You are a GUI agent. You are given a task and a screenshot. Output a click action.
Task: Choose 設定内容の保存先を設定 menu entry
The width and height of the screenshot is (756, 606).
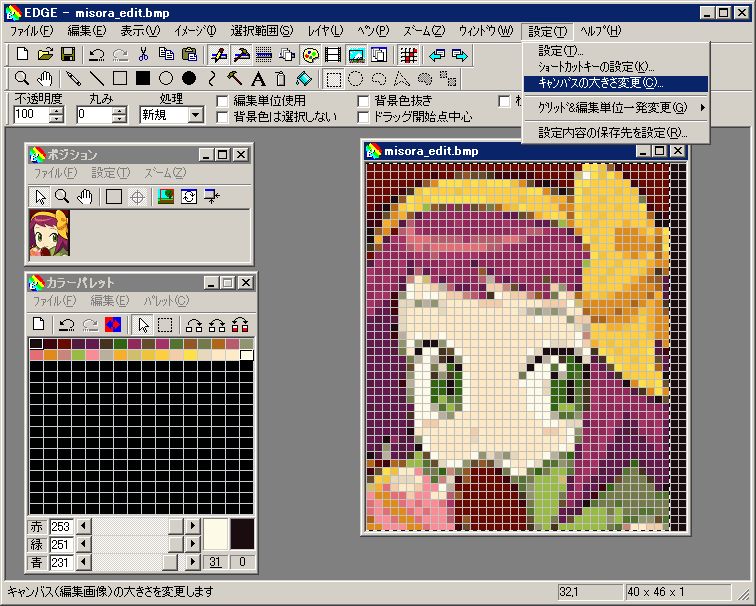pos(616,132)
